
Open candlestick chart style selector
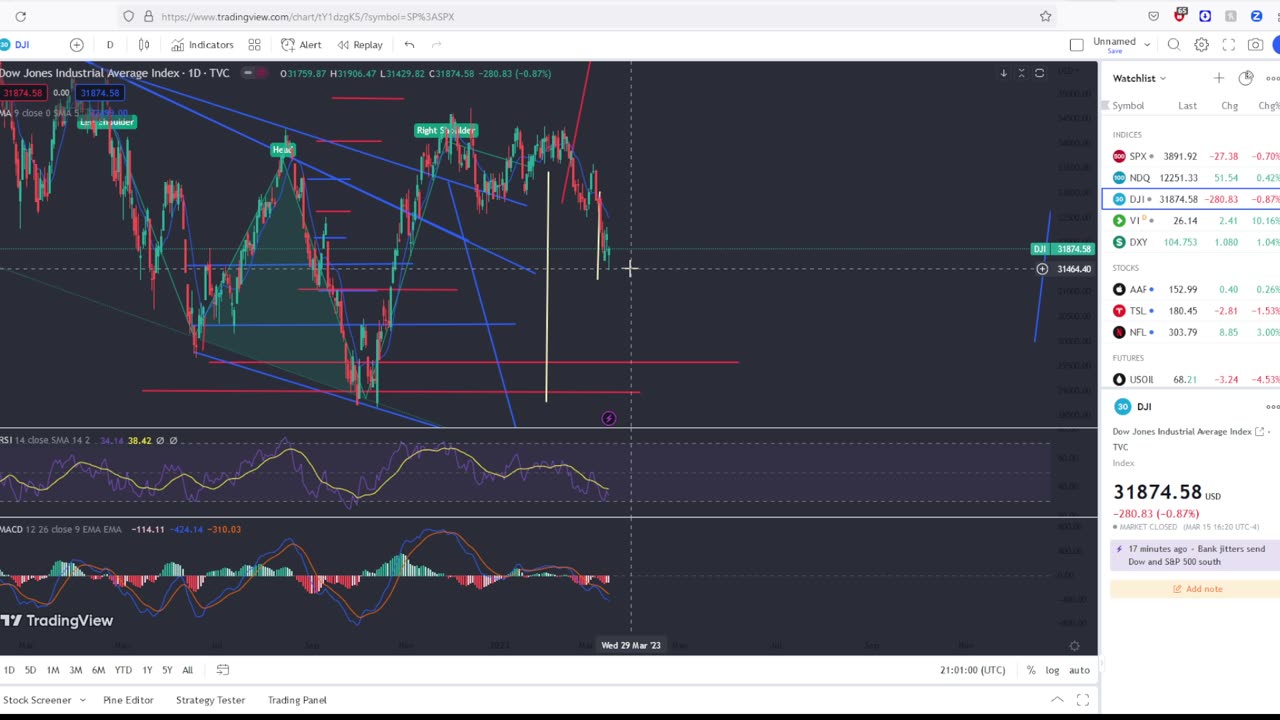pos(144,45)
